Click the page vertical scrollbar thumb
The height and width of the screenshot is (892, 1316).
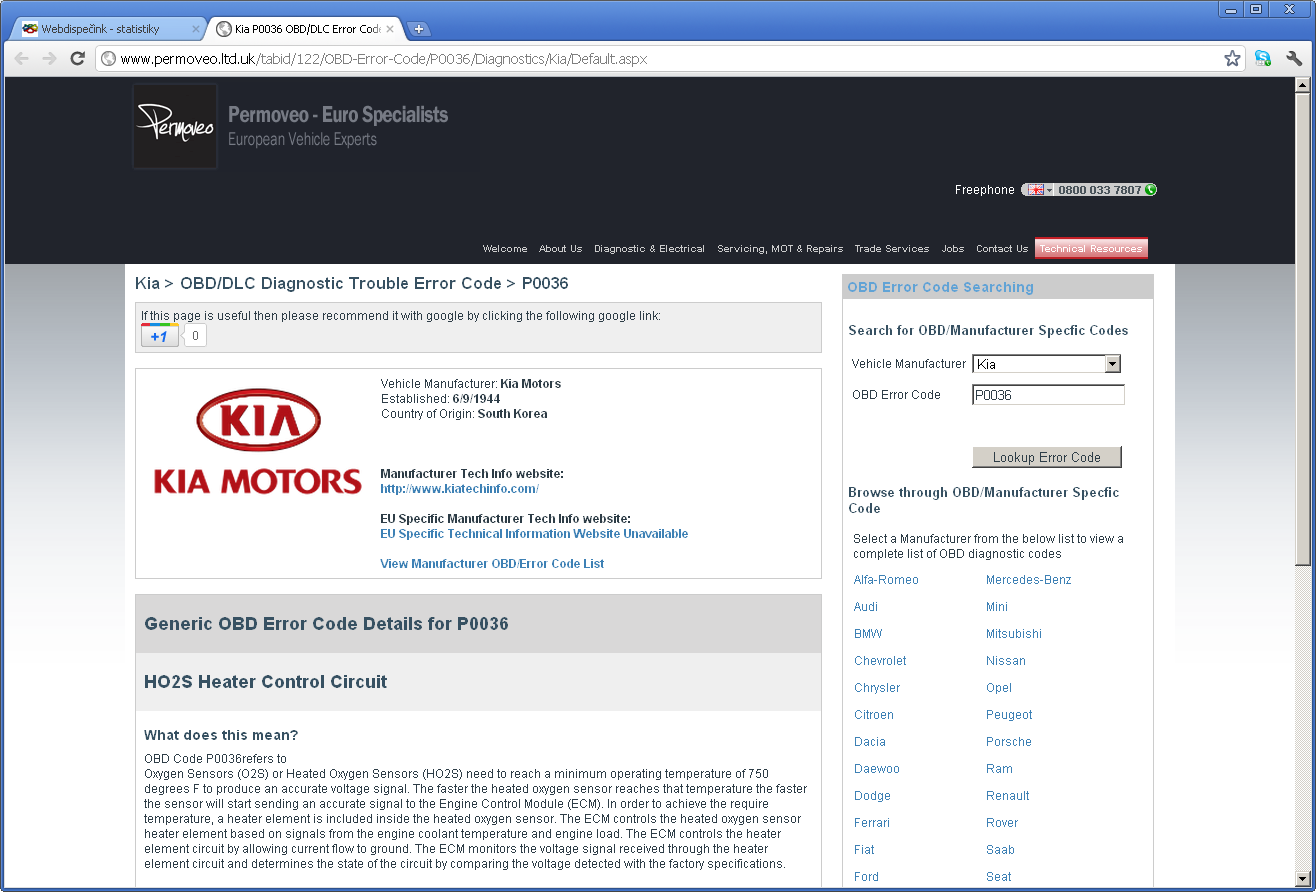click(1302, 329)
